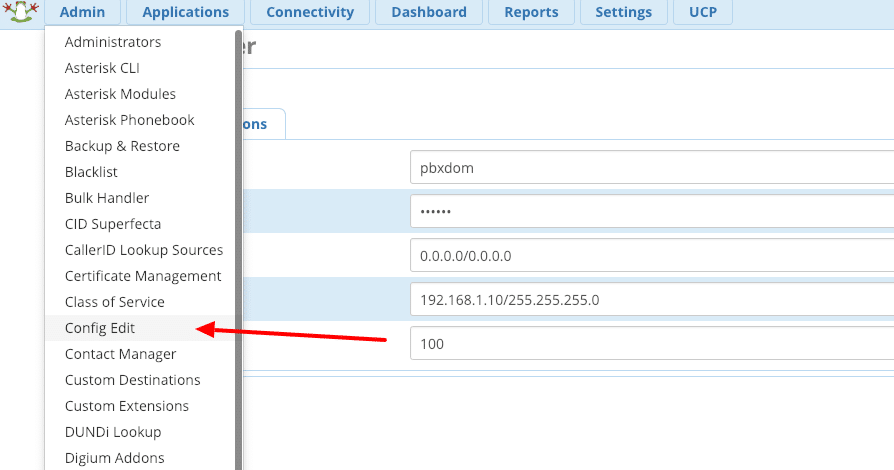
Task: Open the Reports menu
Action: tap(531, 13)
